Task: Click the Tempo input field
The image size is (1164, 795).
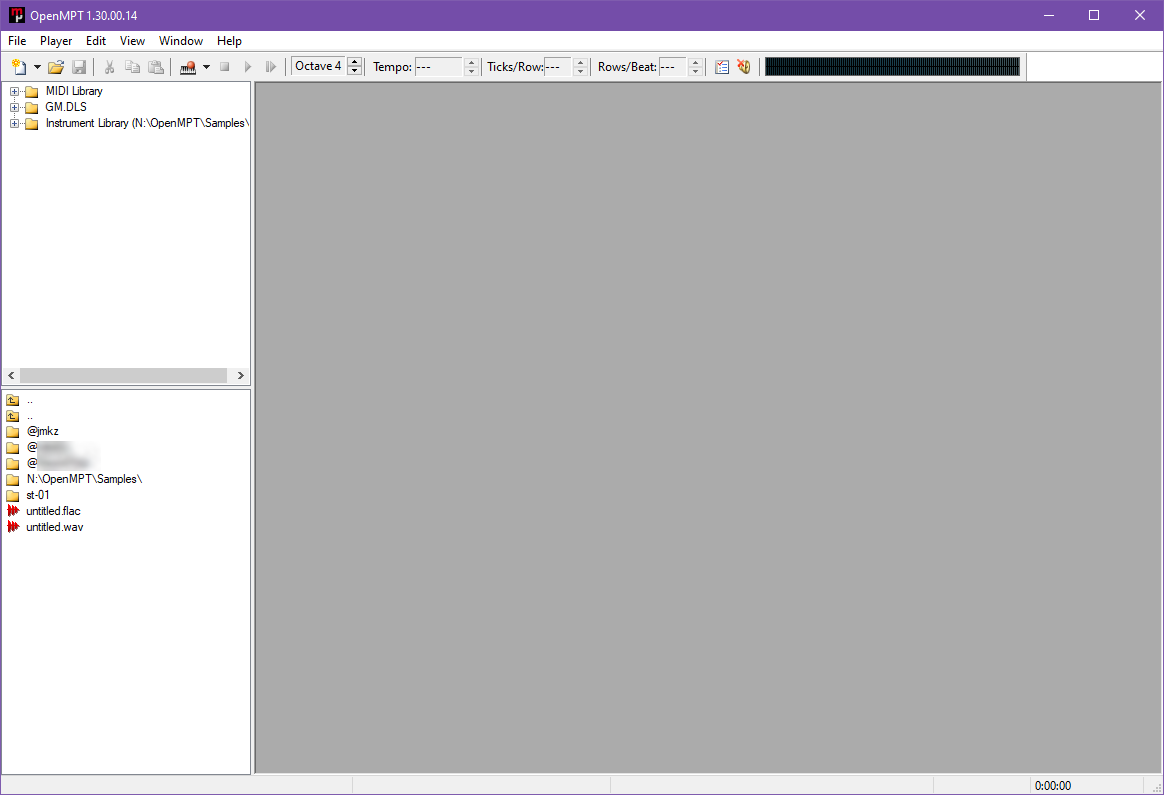Action: pyautogui.click(x=438, y=67)
